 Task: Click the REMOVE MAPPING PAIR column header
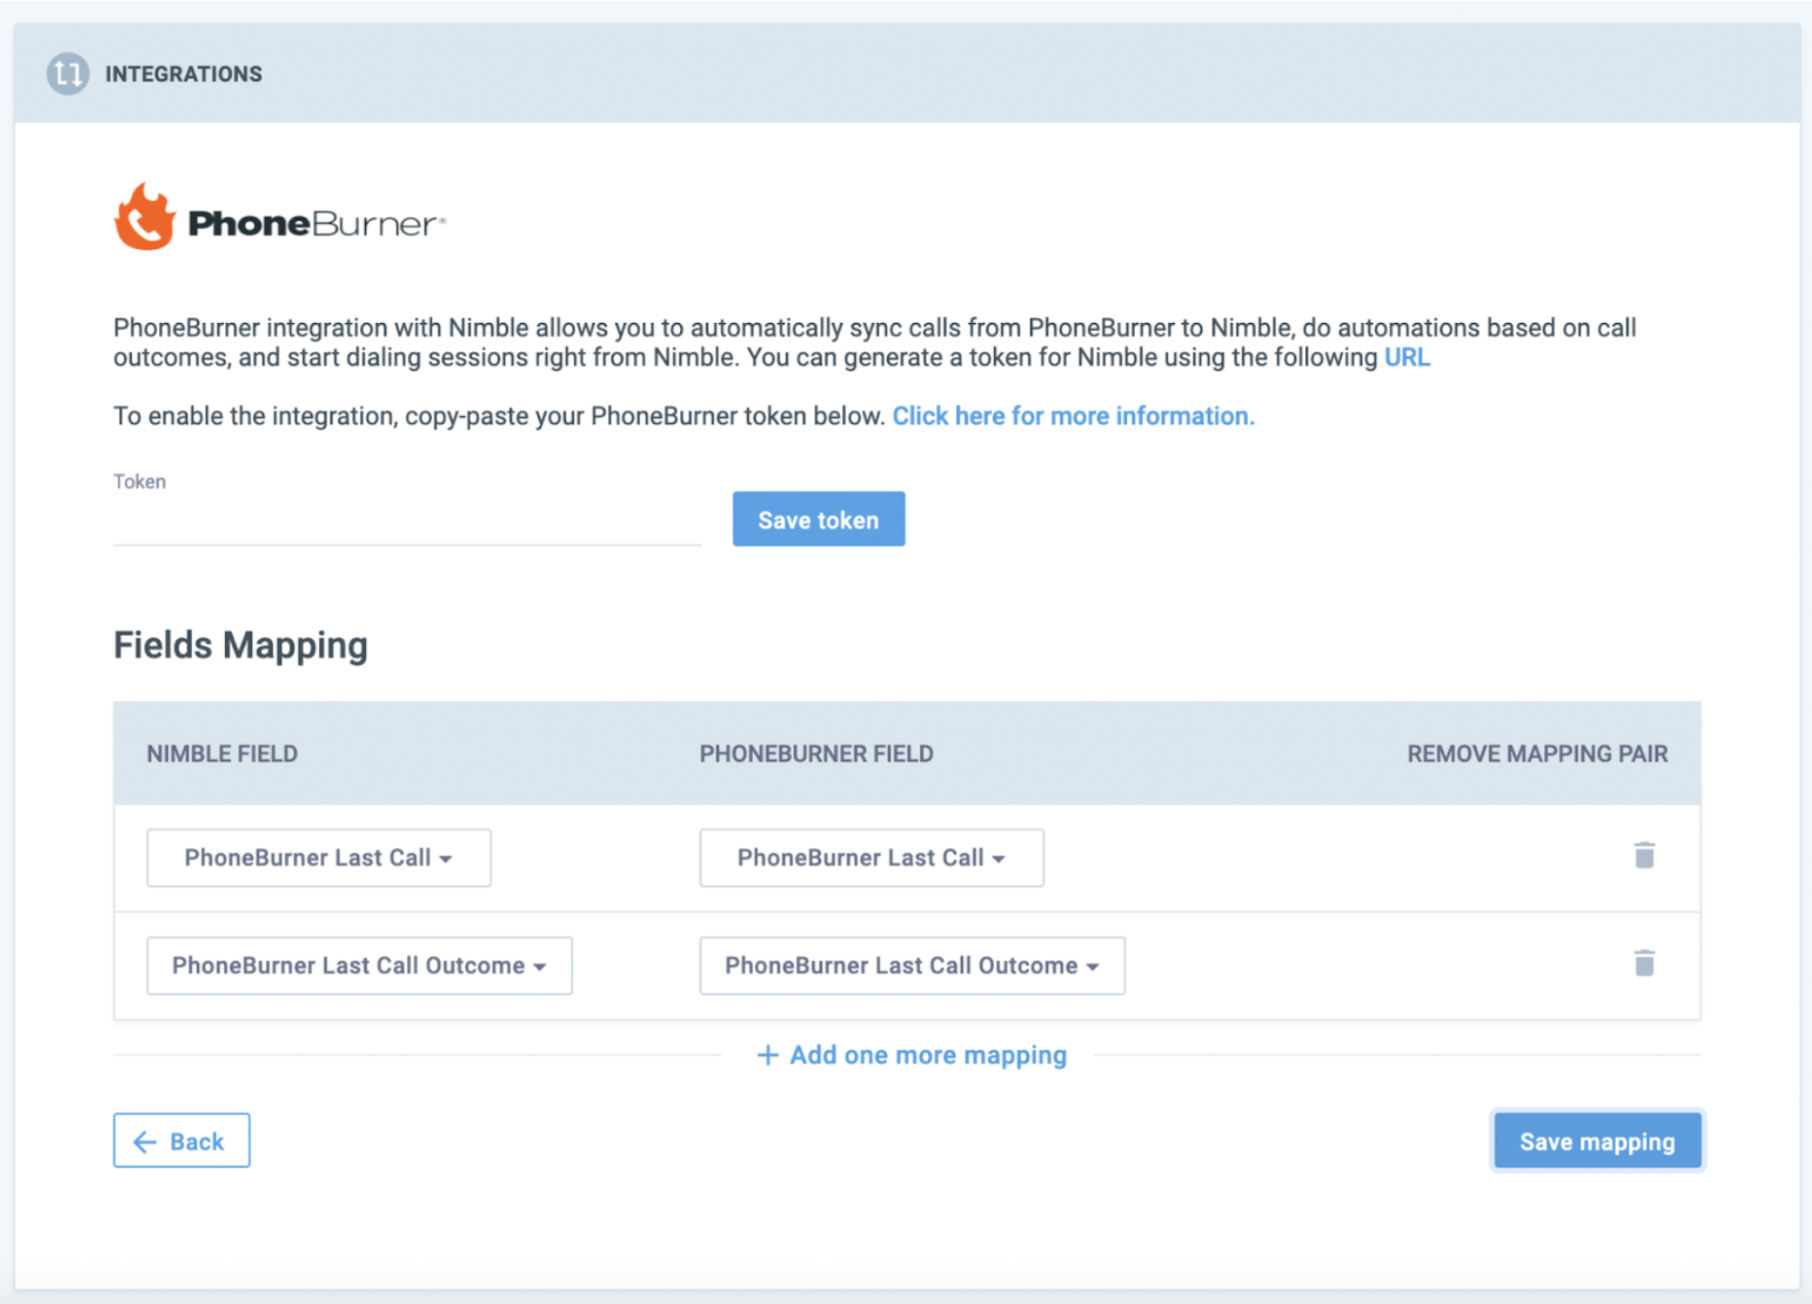point(1536,754)
